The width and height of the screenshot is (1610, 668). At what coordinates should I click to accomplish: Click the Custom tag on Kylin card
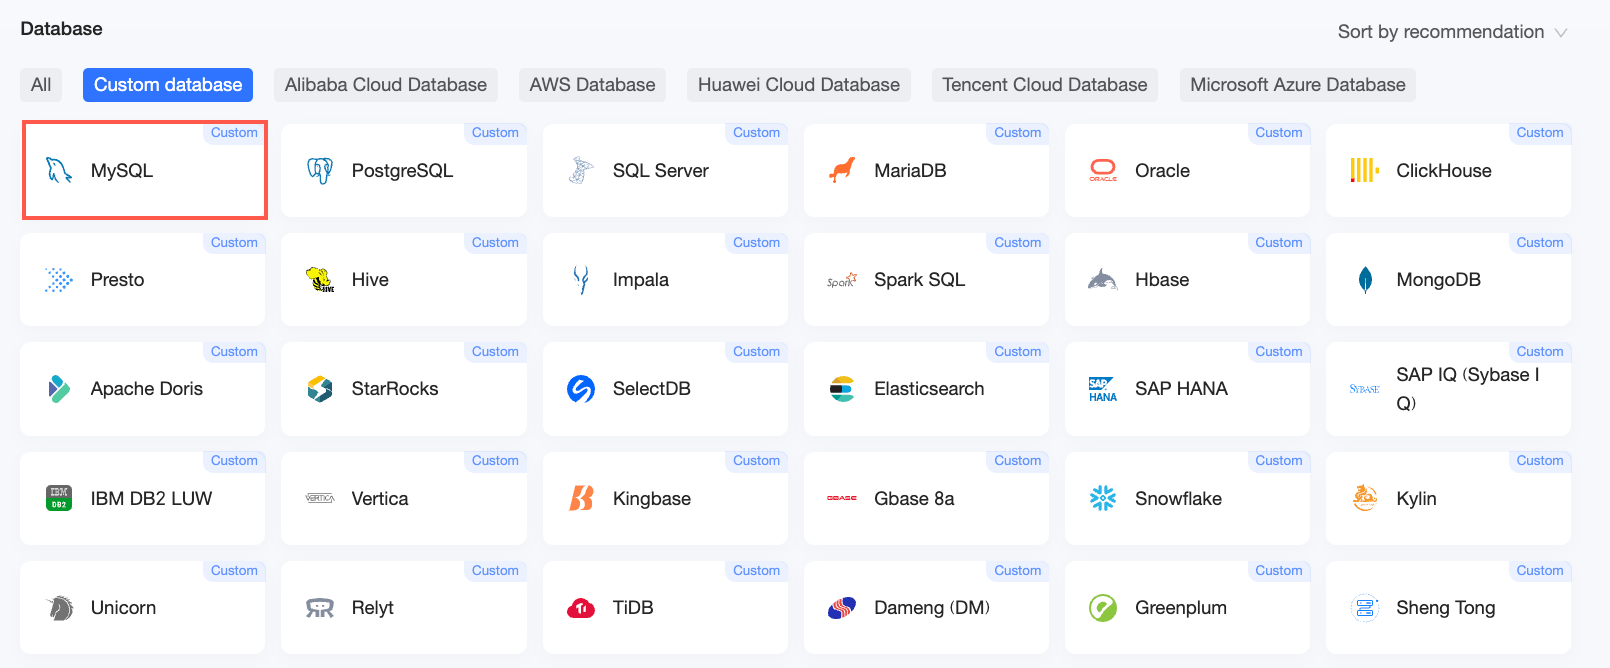[1540, 461]
